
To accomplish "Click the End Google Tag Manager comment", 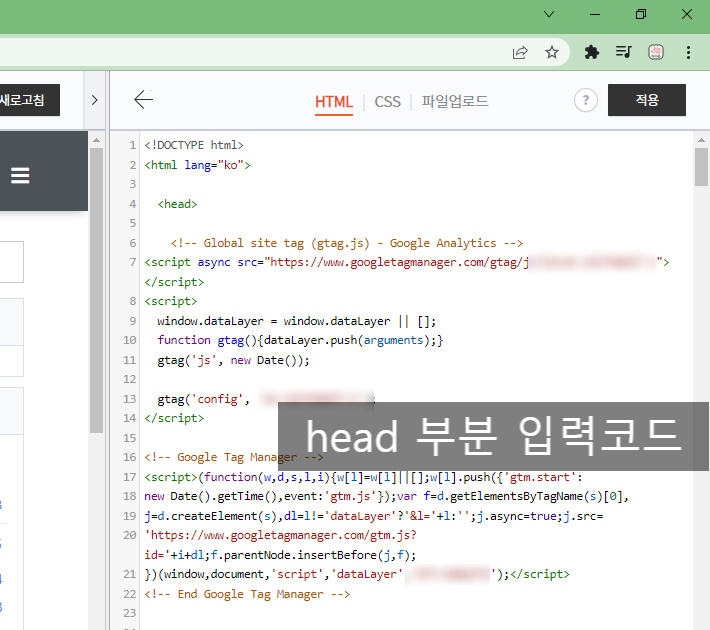I will (x=247, y=594).
